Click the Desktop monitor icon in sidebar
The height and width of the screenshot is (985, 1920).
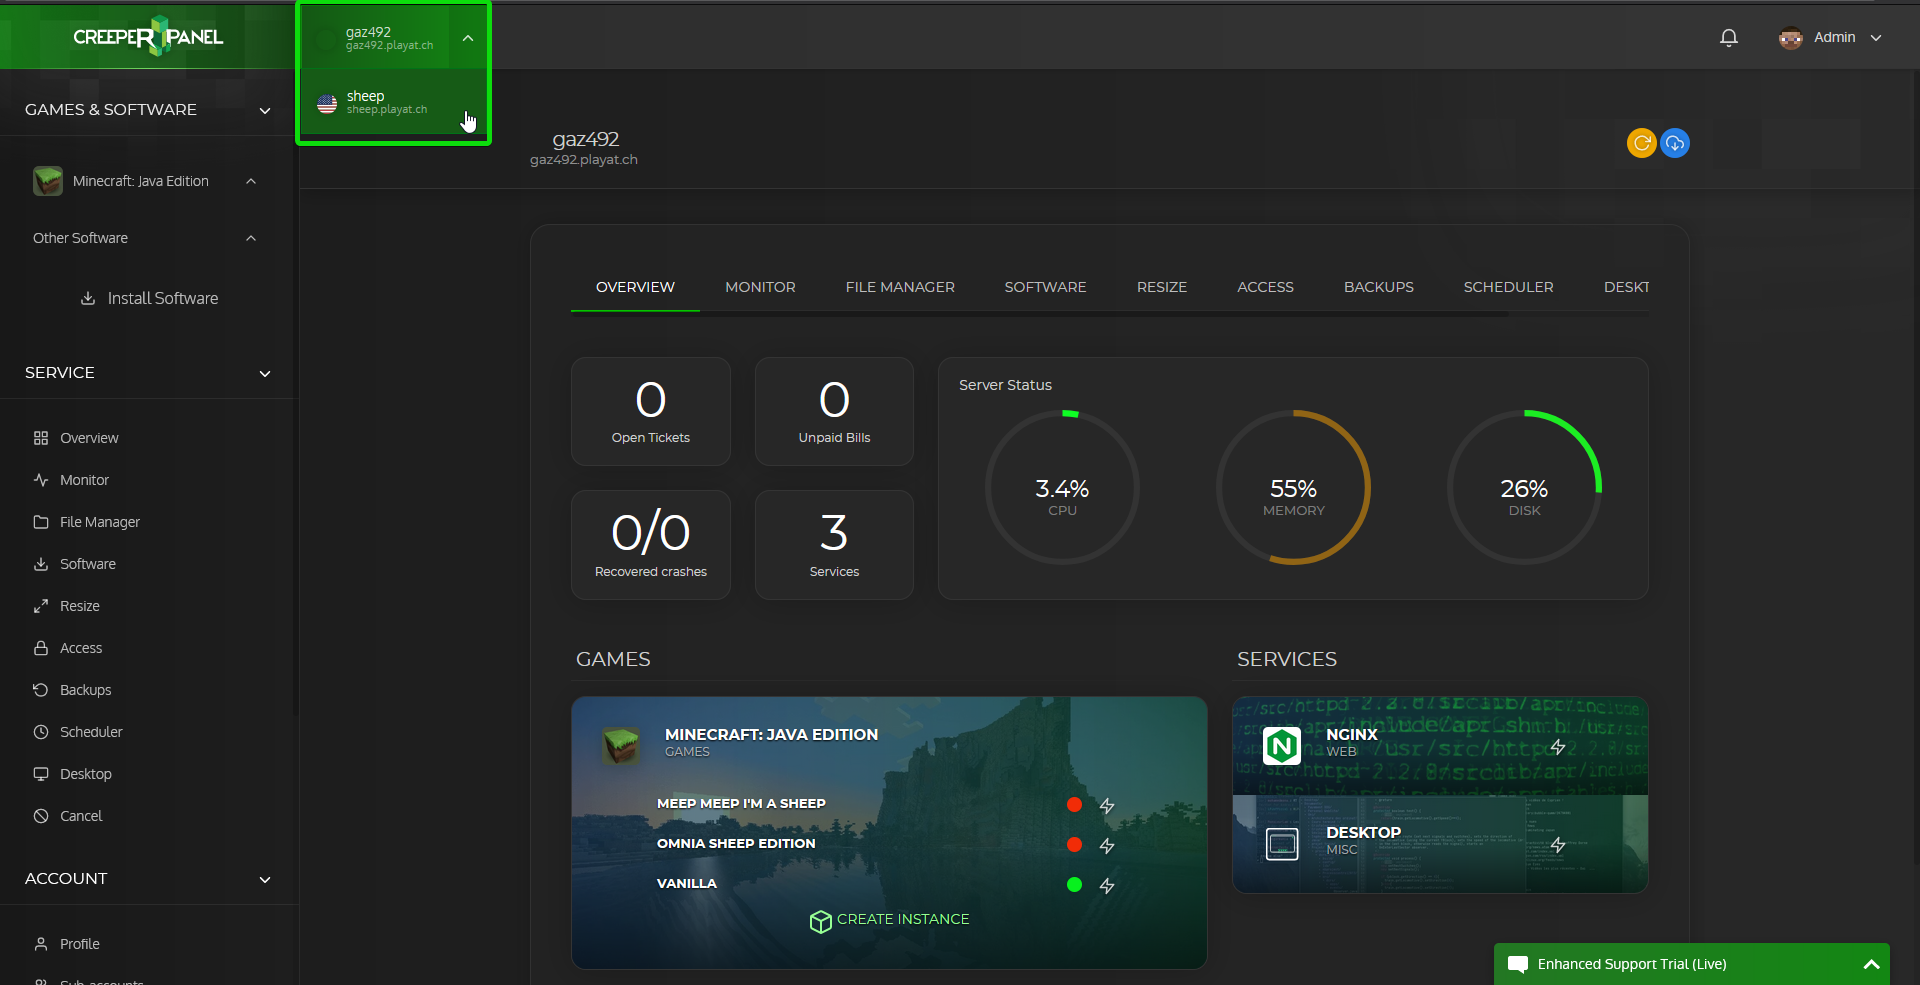click(x=41, y=774)
